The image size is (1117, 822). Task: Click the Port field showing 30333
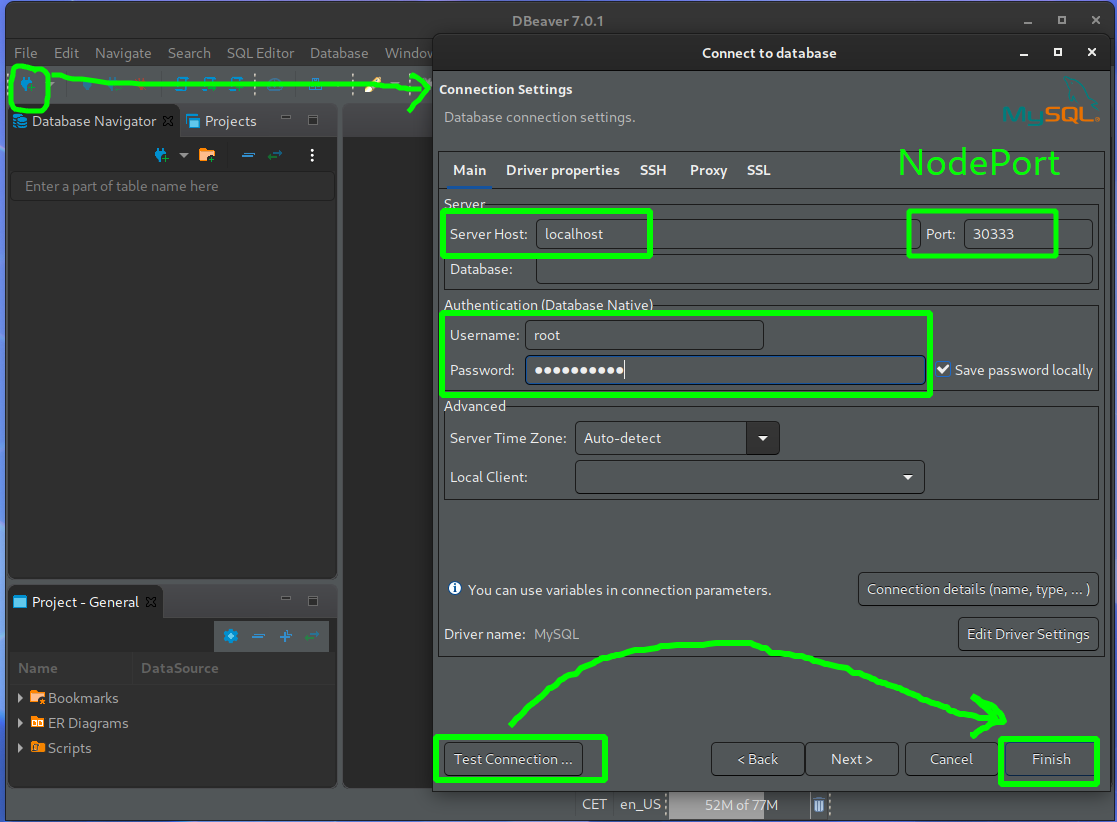(x=1027, y=234)
